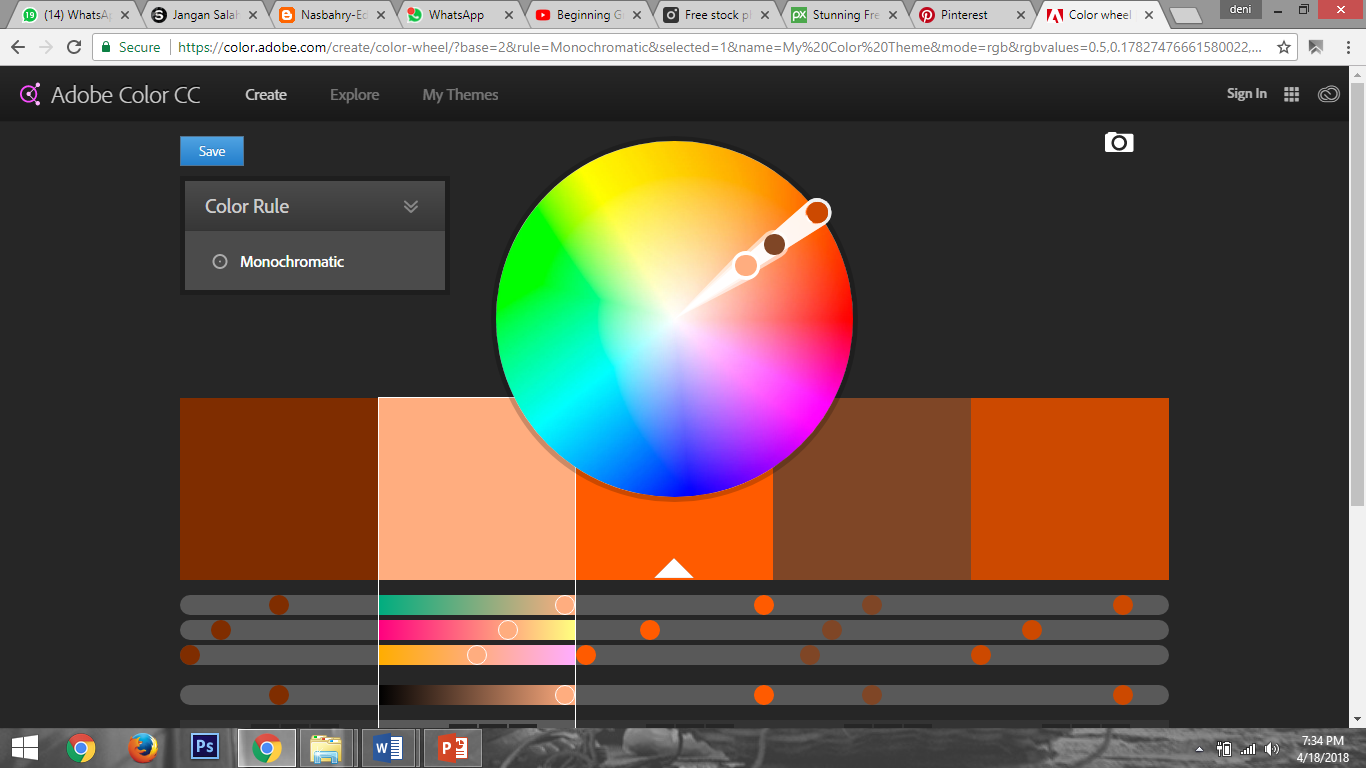Open the Adobe apps grid icon
This screenshot has height=768, width=1366.
(1291, 94)
